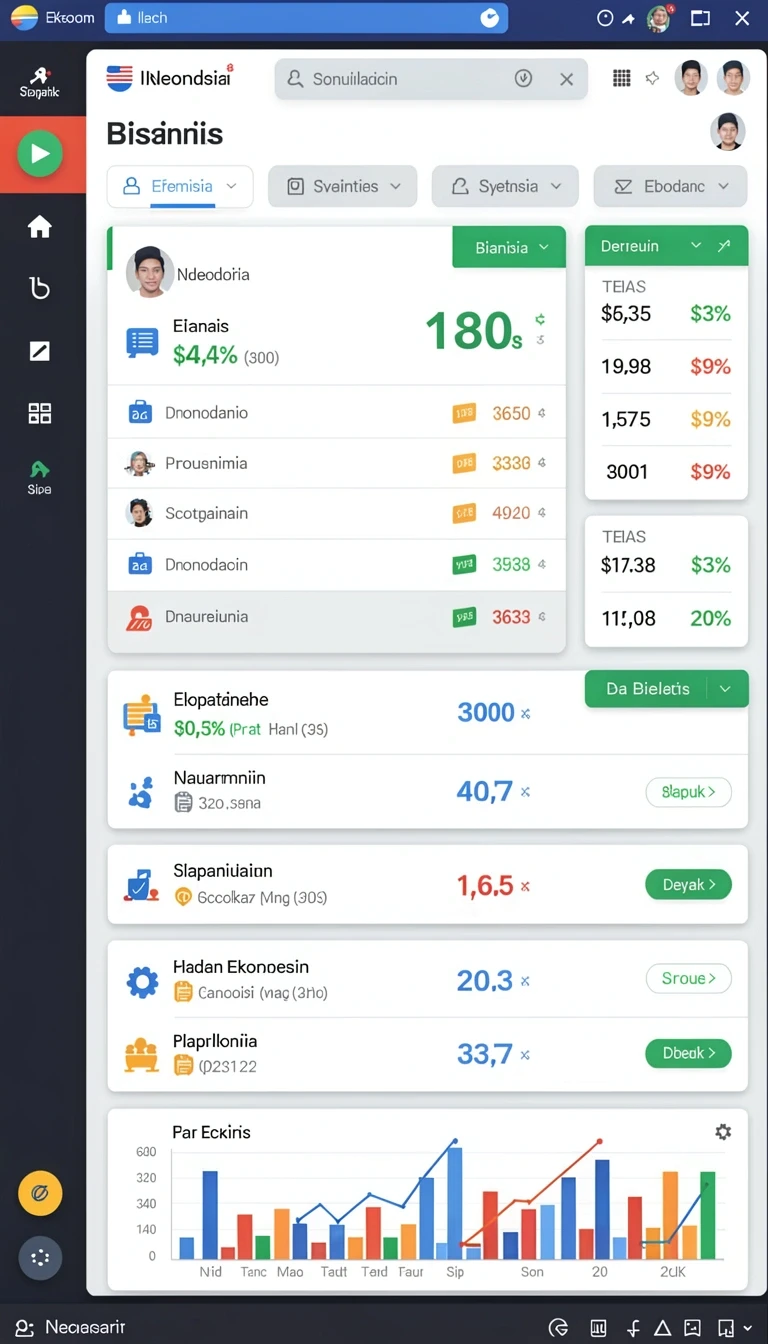Screen dimensions: 768x1344
Task: Click the green Dbeak button
Action: [x=689, y=1053]
